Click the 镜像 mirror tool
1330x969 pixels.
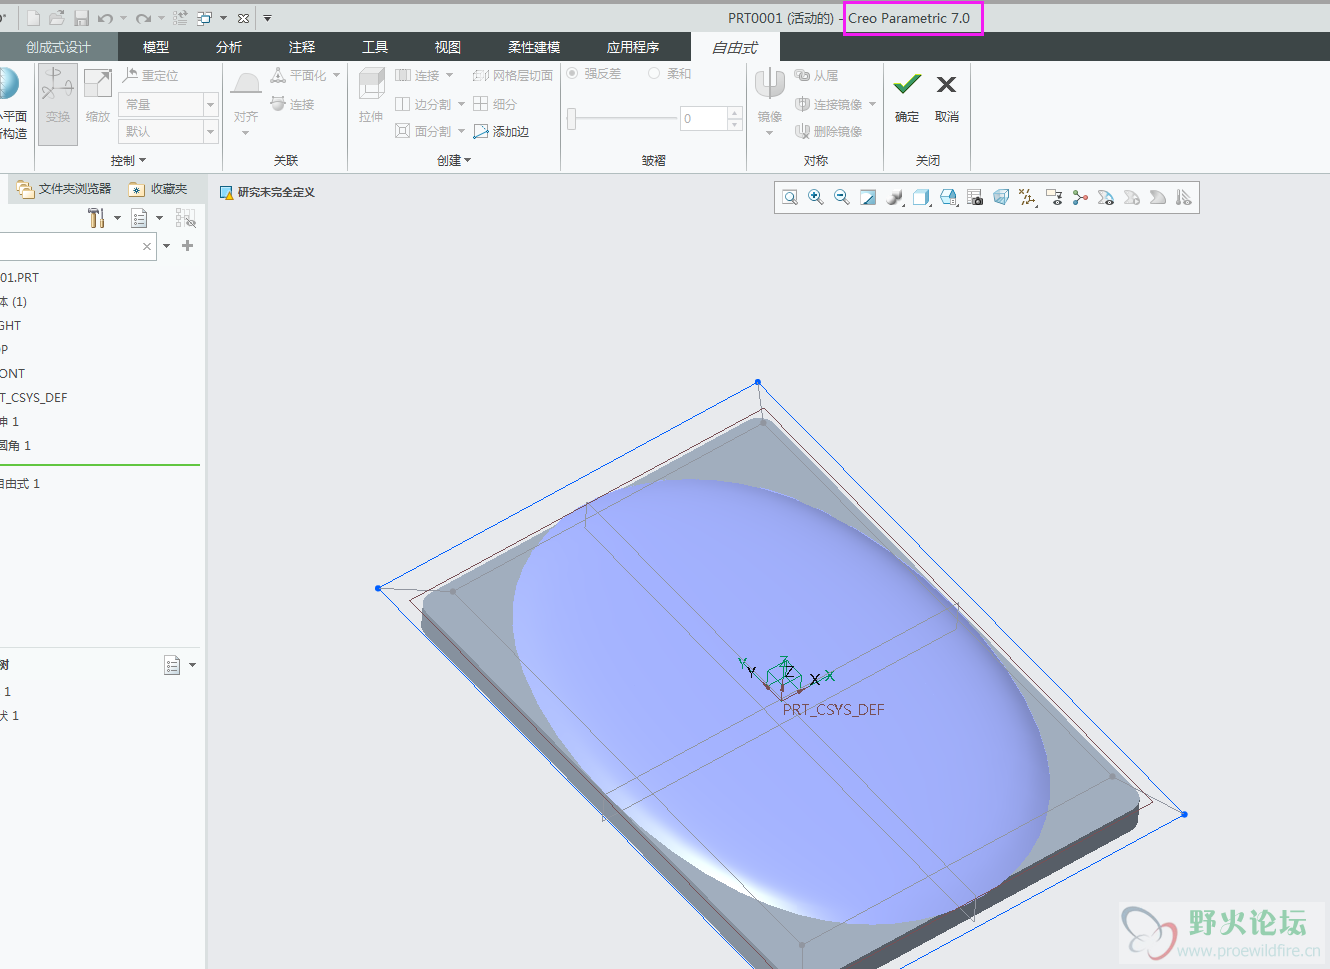tap(769, 97)
